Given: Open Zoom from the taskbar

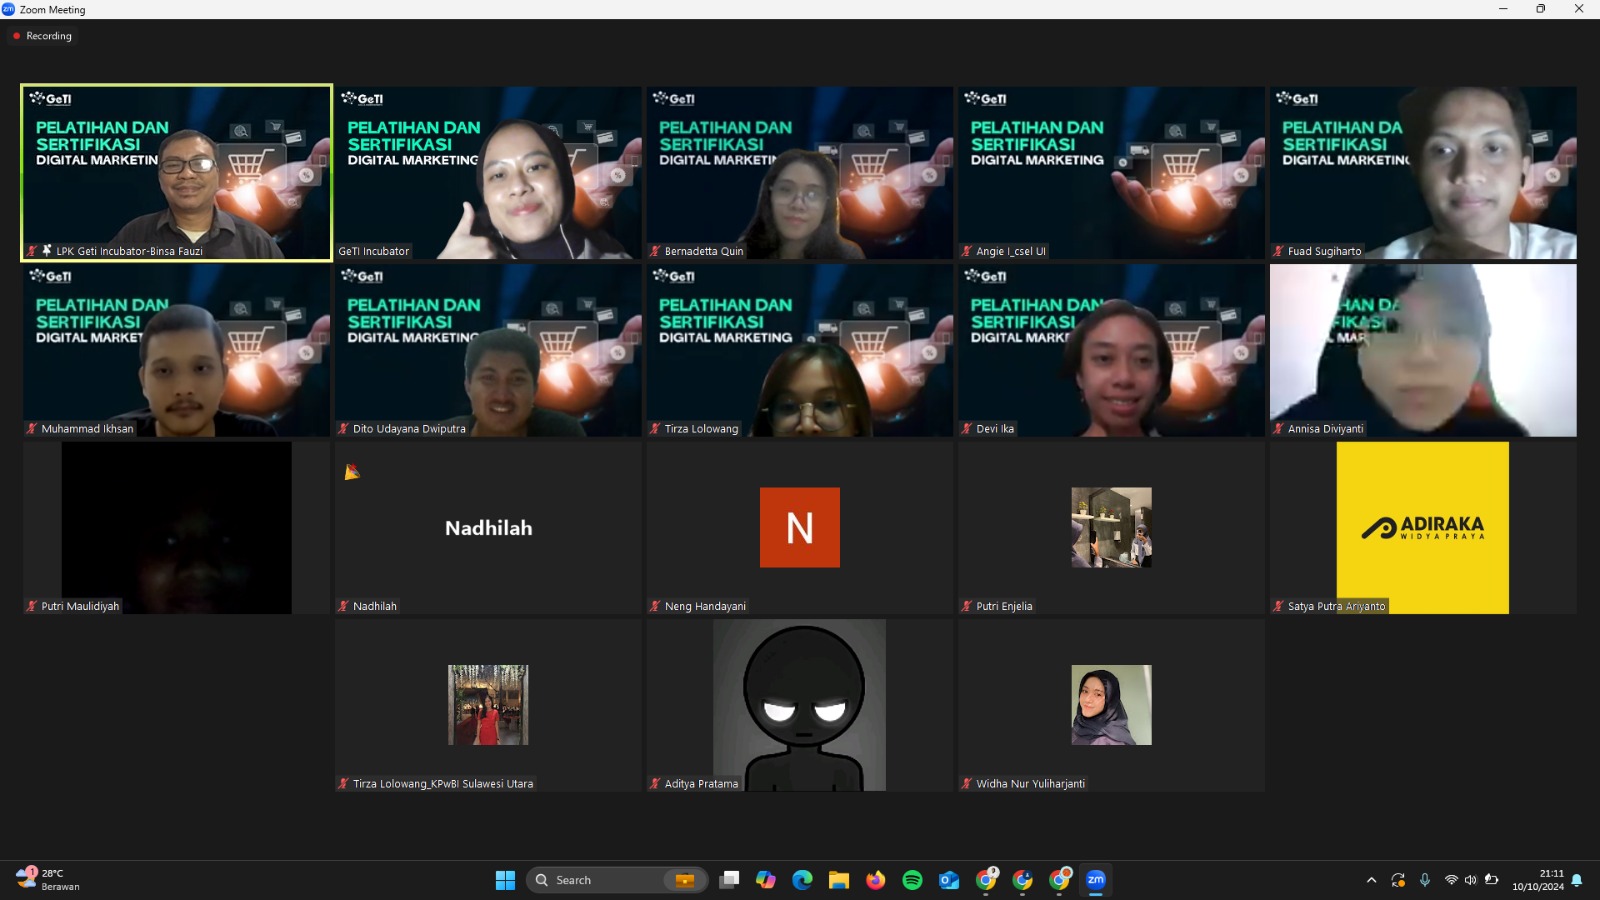Looking at the screenshot, I should [1096, 880].
